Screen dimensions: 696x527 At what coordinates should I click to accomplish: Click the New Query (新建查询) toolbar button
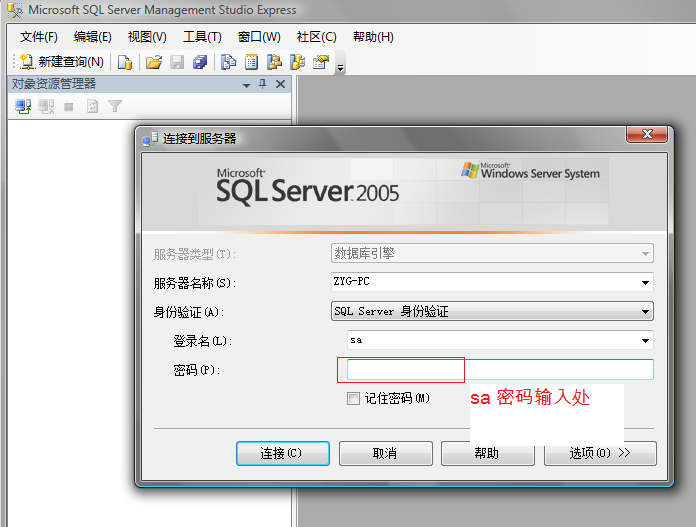coord(62,62)
